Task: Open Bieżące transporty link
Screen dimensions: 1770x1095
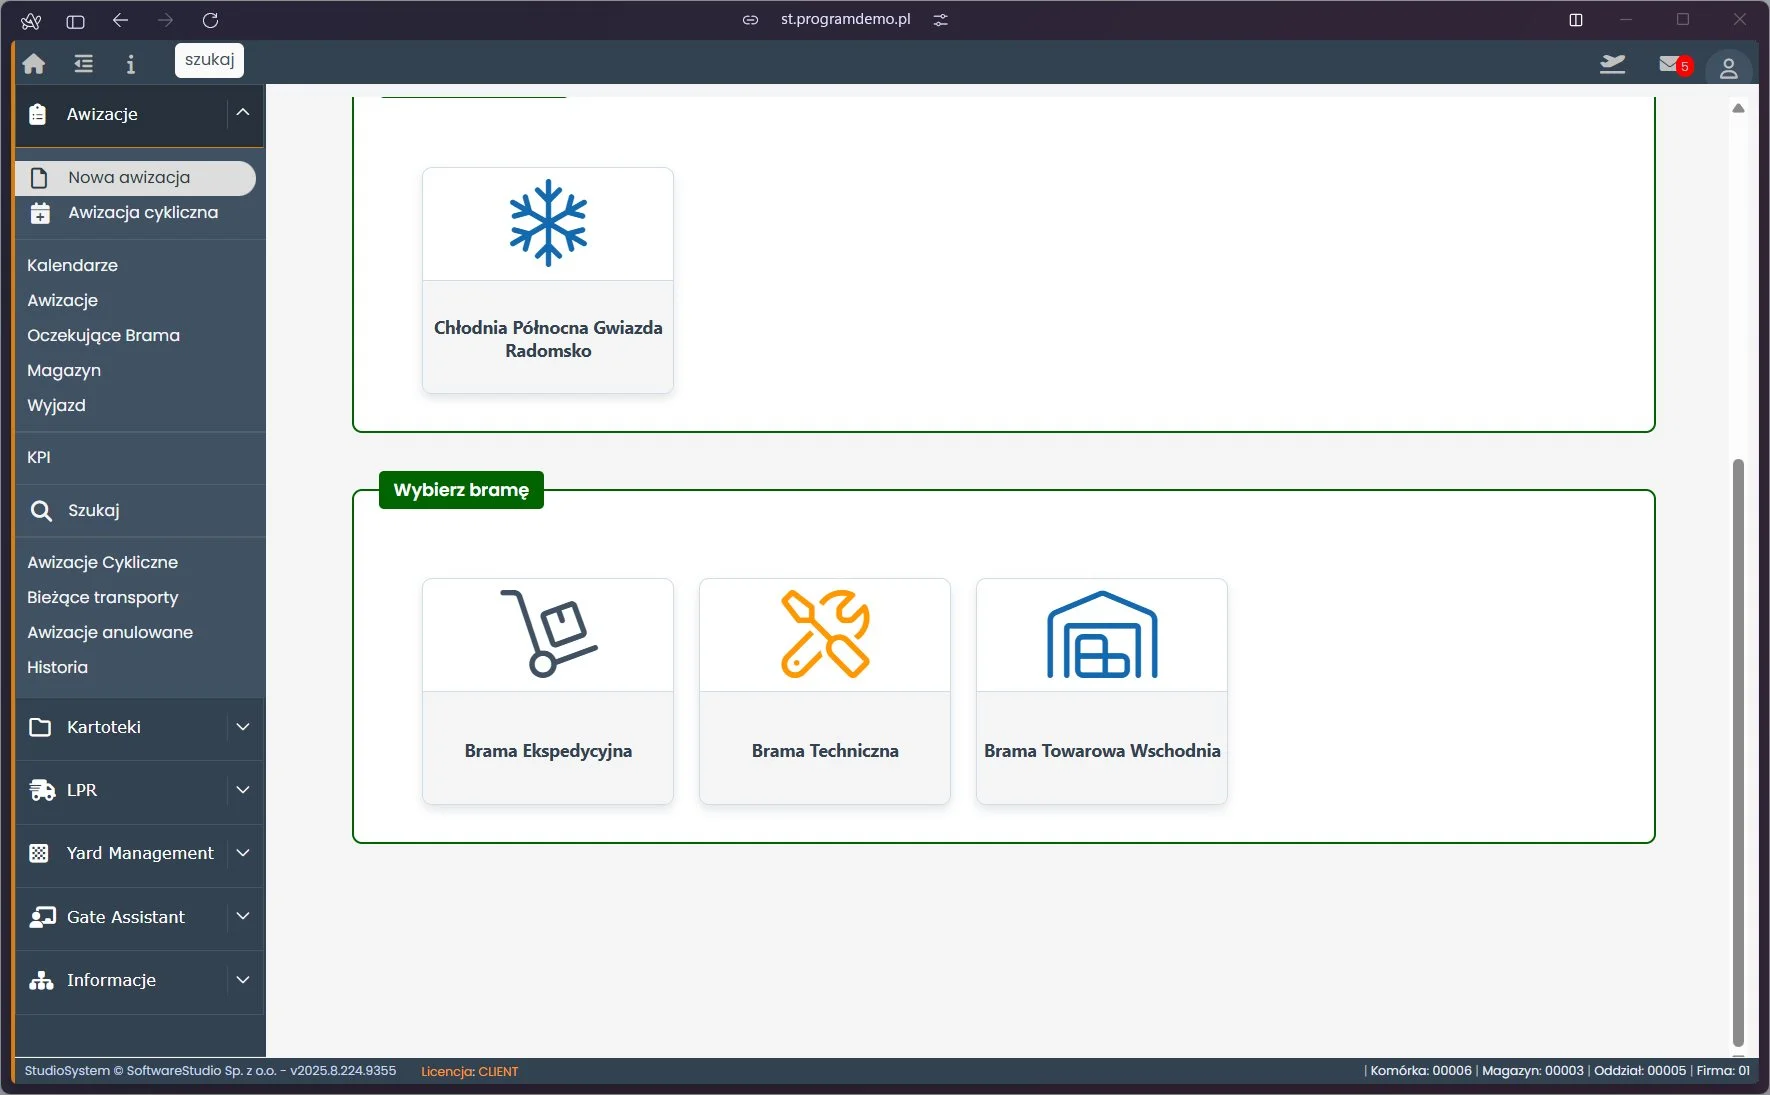Action: [103, 597]
